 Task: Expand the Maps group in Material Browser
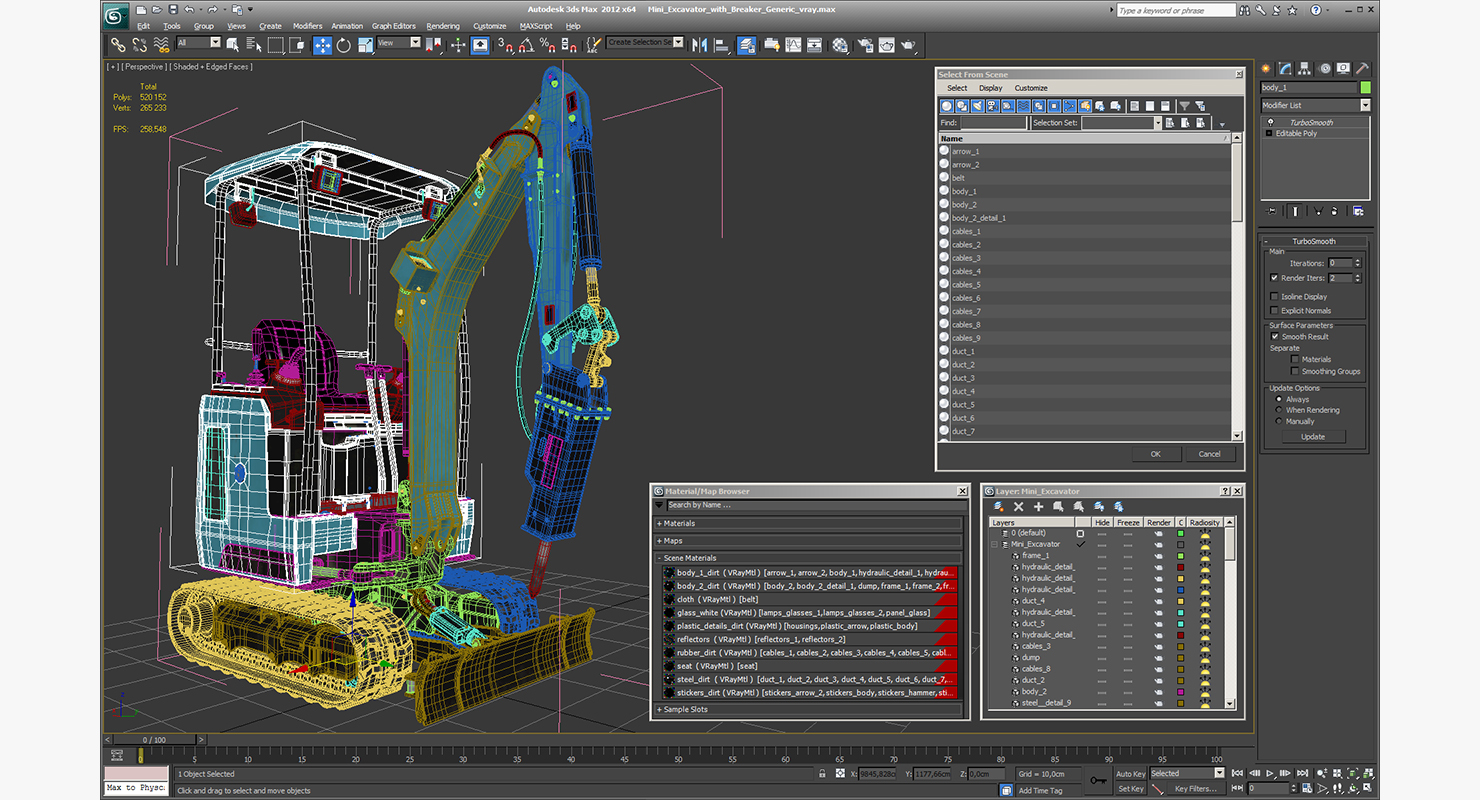(809, 541)
